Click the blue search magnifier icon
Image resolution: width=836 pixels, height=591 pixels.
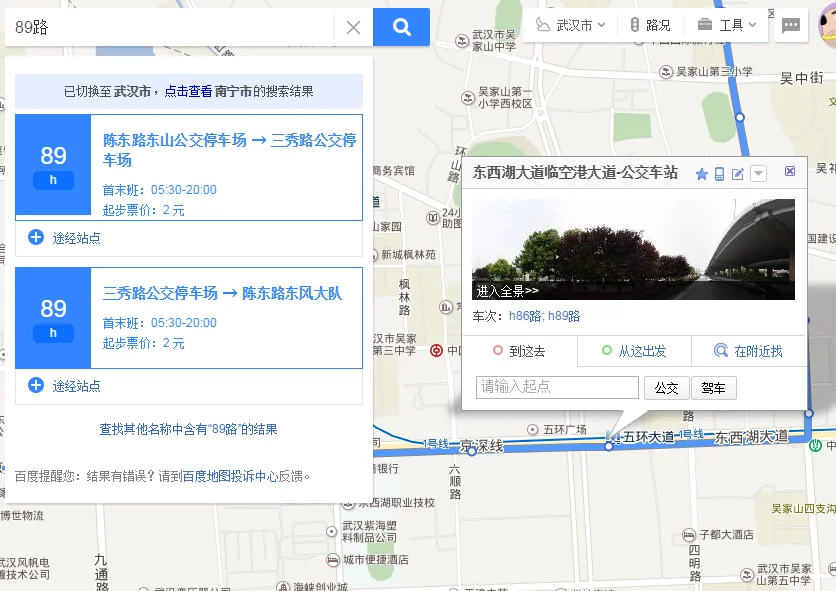(x=401, y=27)
